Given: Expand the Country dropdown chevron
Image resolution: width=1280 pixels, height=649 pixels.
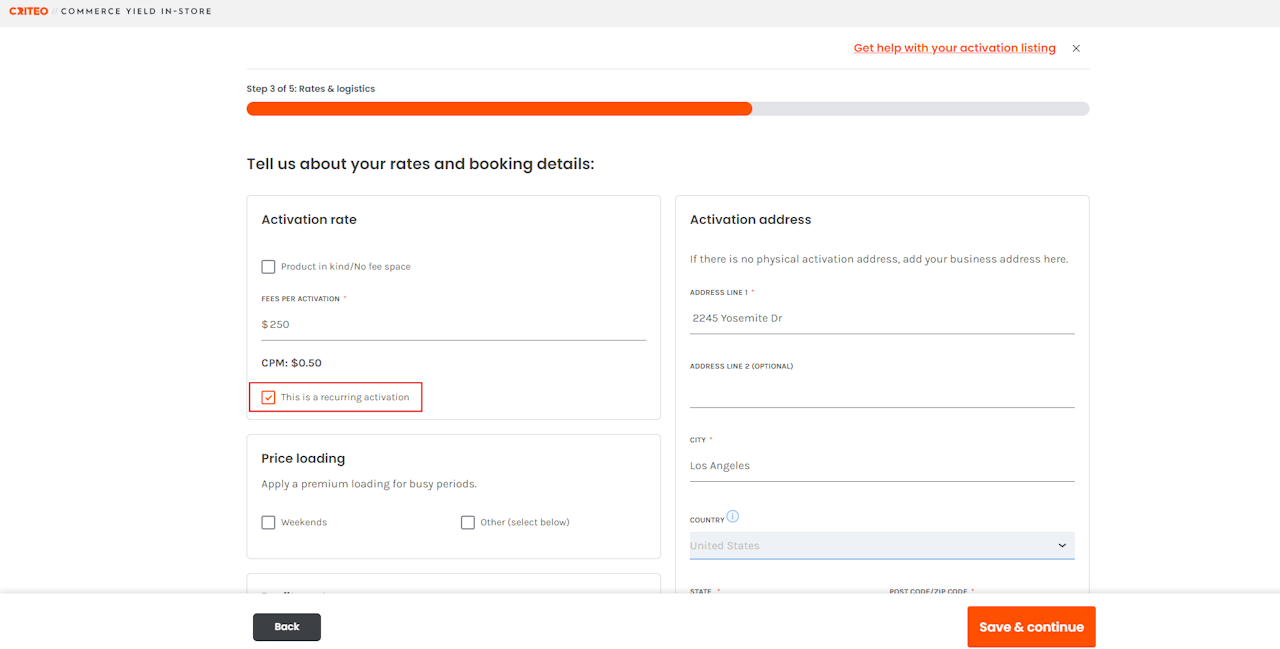Looking at the screenshot, I should pyautogui.click(x=1062, y=546).
